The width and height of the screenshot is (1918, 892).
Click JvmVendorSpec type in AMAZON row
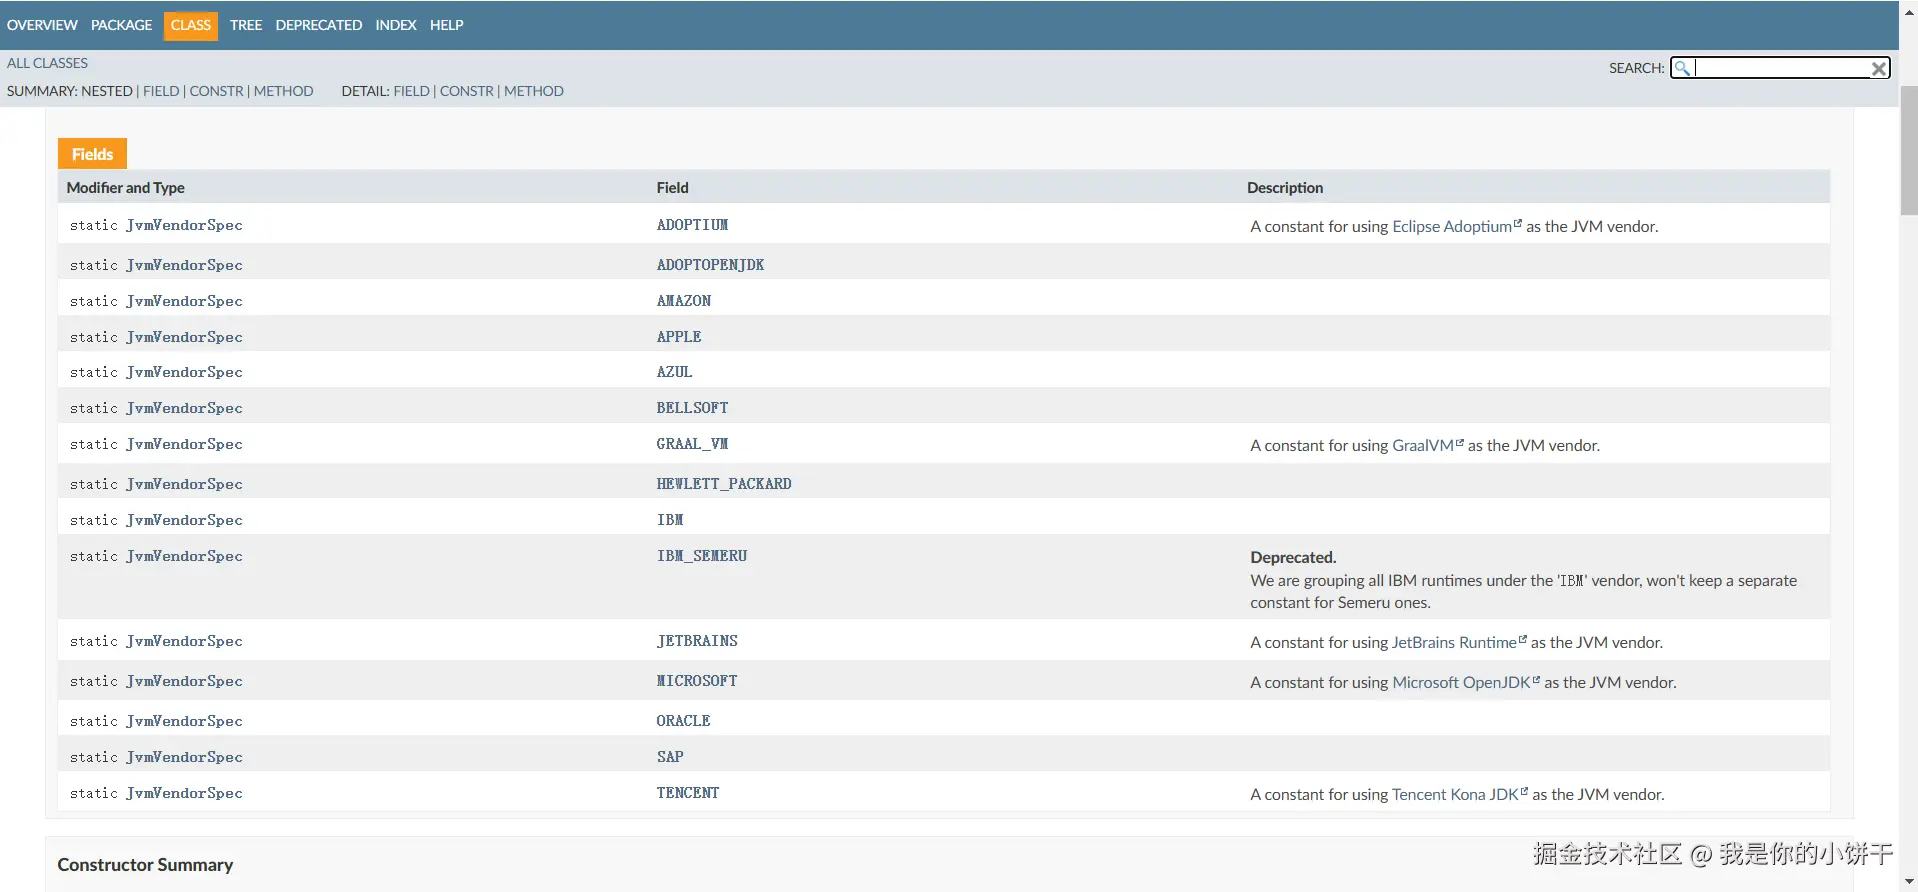tap(184, 301)
